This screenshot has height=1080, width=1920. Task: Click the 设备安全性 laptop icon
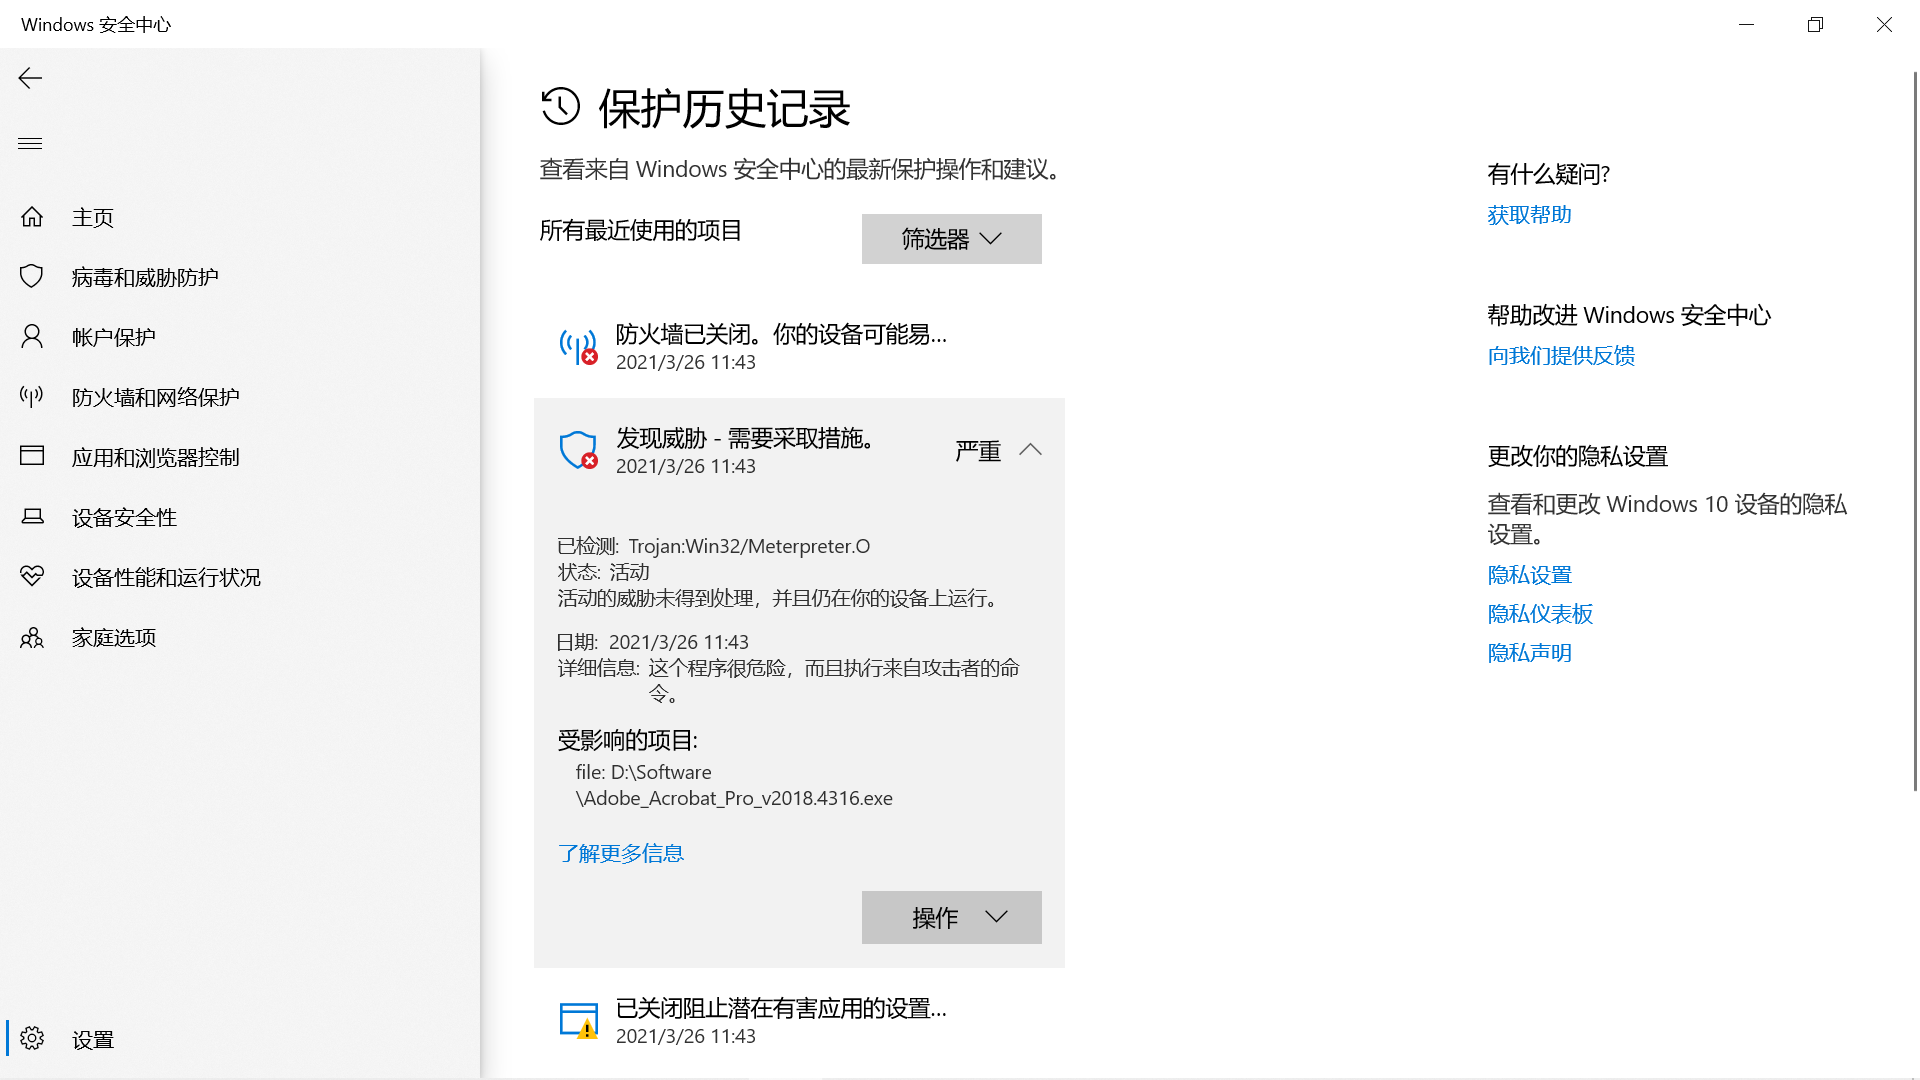32,517
